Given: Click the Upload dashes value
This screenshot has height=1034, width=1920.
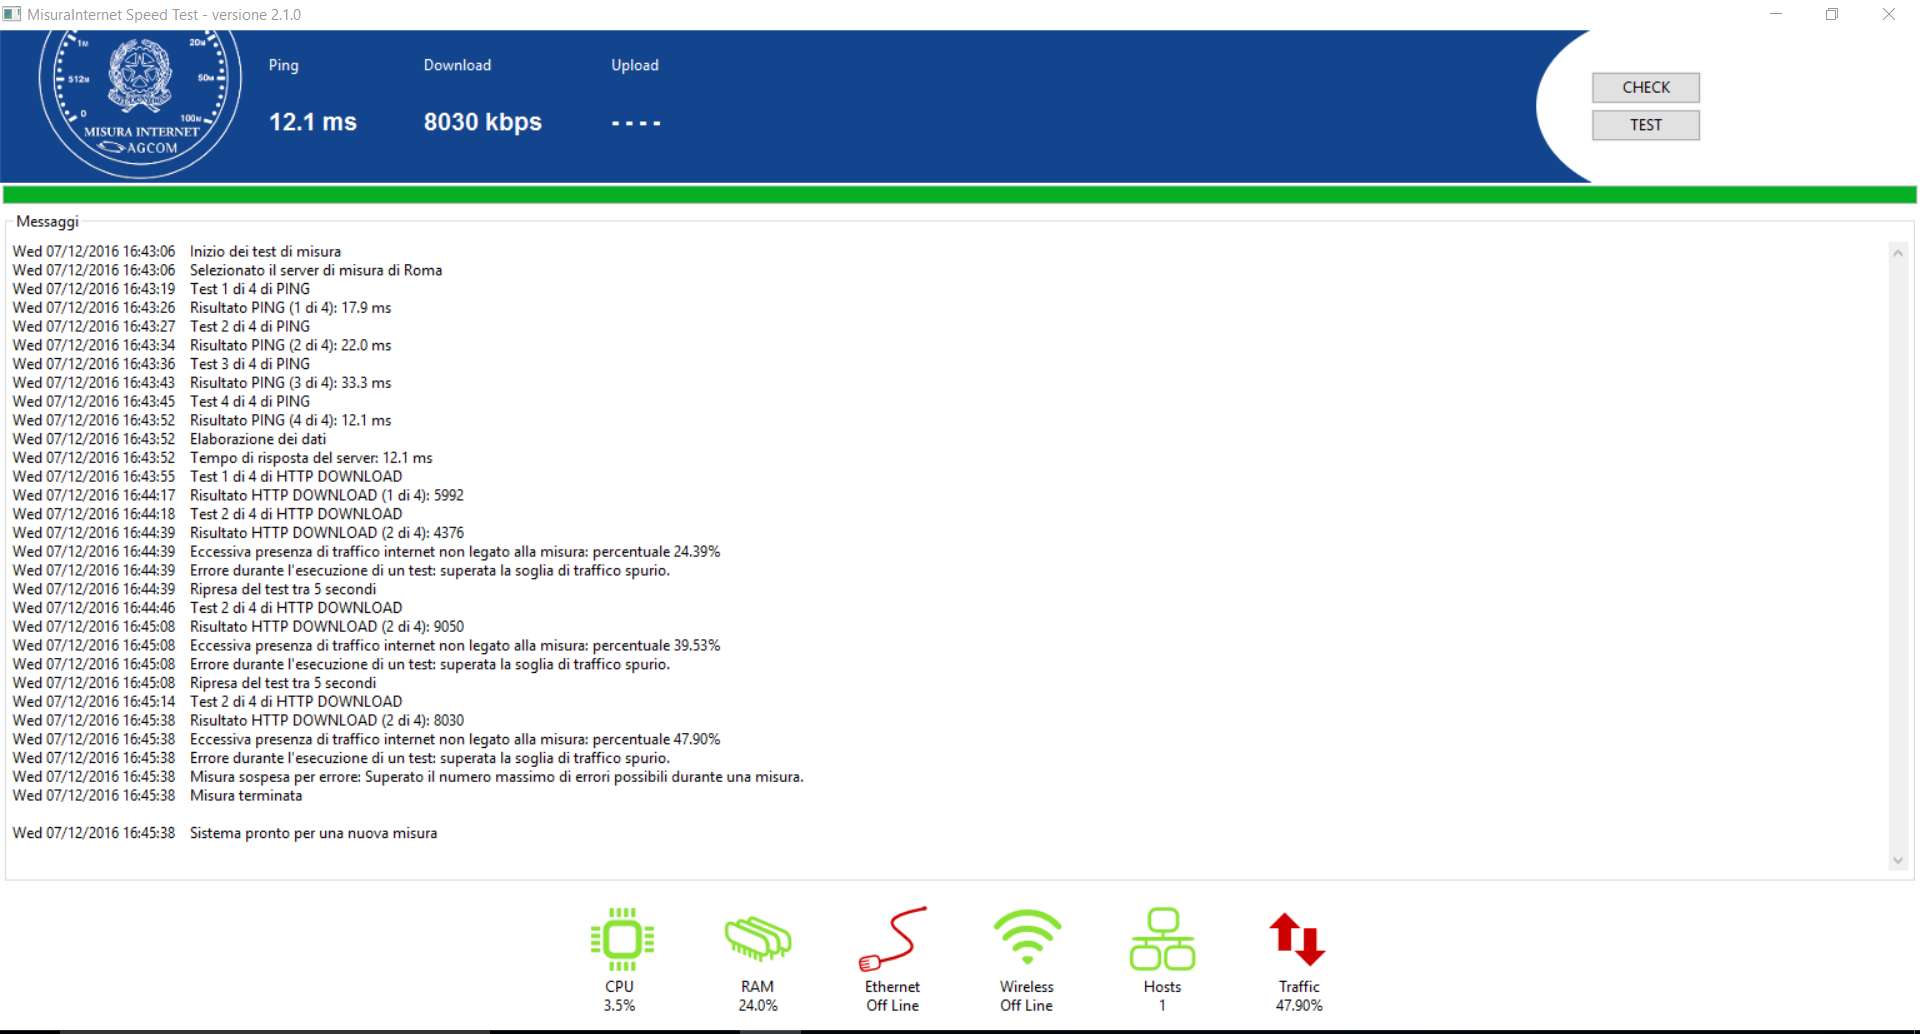Looking at the screenshot, I should pyautogui.click(x=636, y=123).
